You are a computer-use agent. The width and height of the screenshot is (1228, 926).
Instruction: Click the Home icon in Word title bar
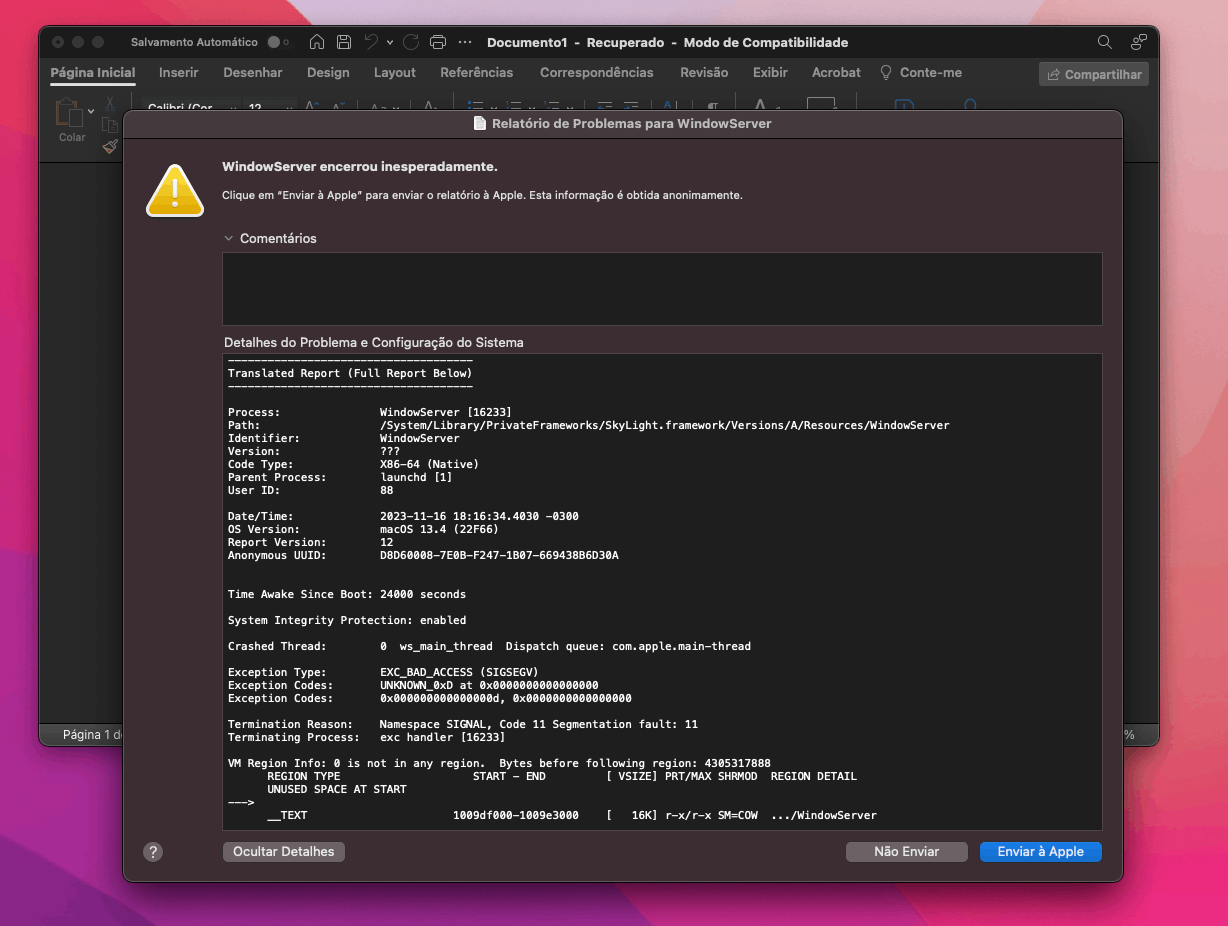[317, 42]
